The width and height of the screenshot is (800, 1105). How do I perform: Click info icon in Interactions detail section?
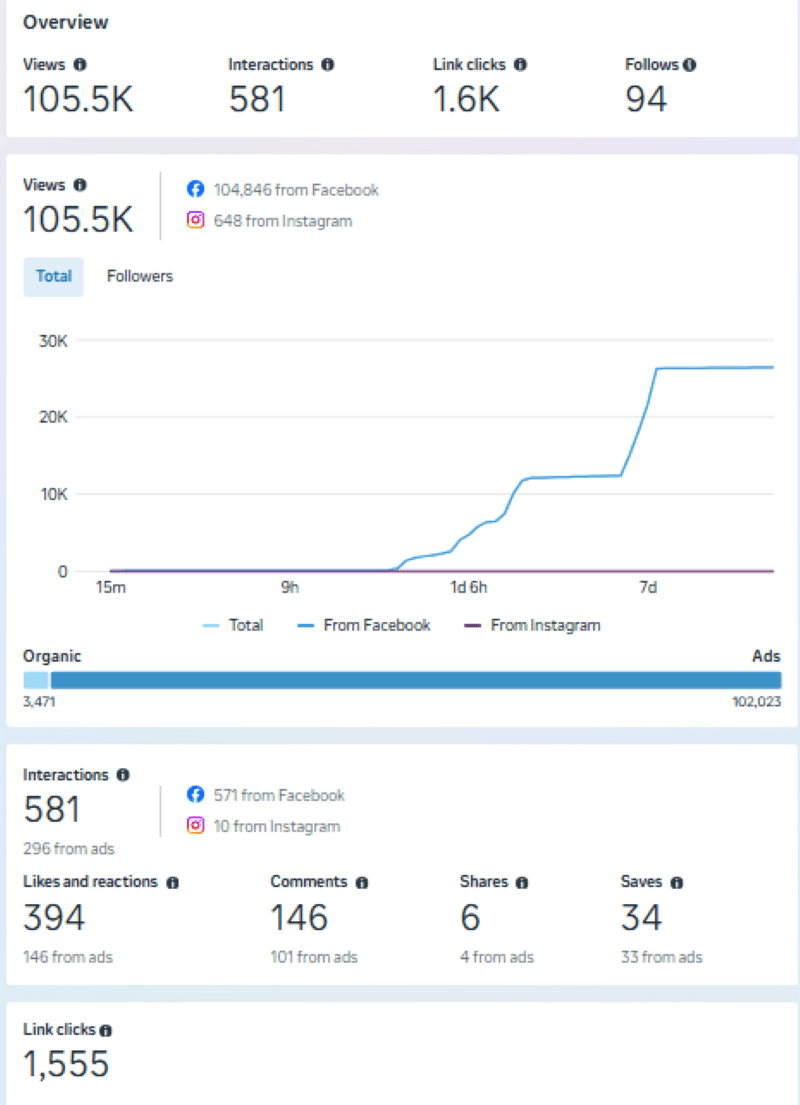coord(123,774)
